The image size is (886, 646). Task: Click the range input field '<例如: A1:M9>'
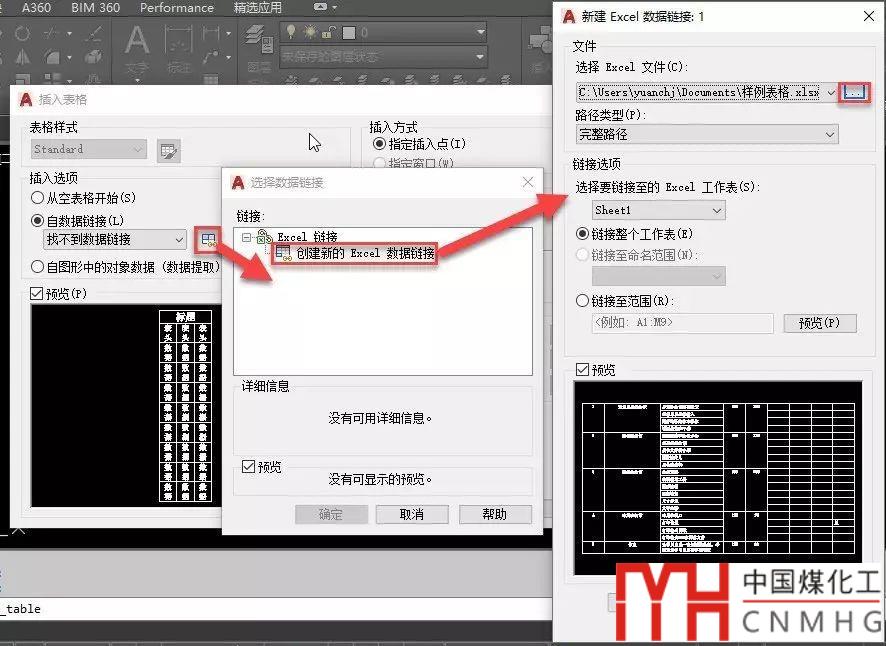683,323
